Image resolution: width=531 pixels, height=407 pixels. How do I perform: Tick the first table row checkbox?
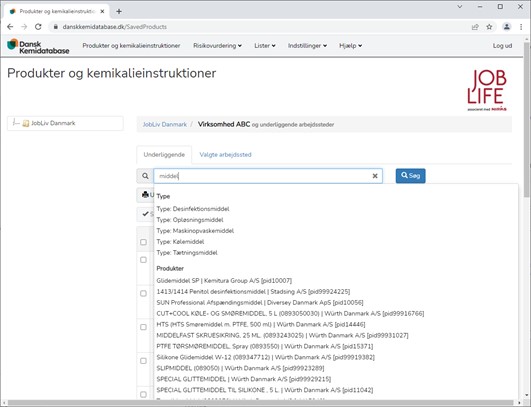point(143,260)
